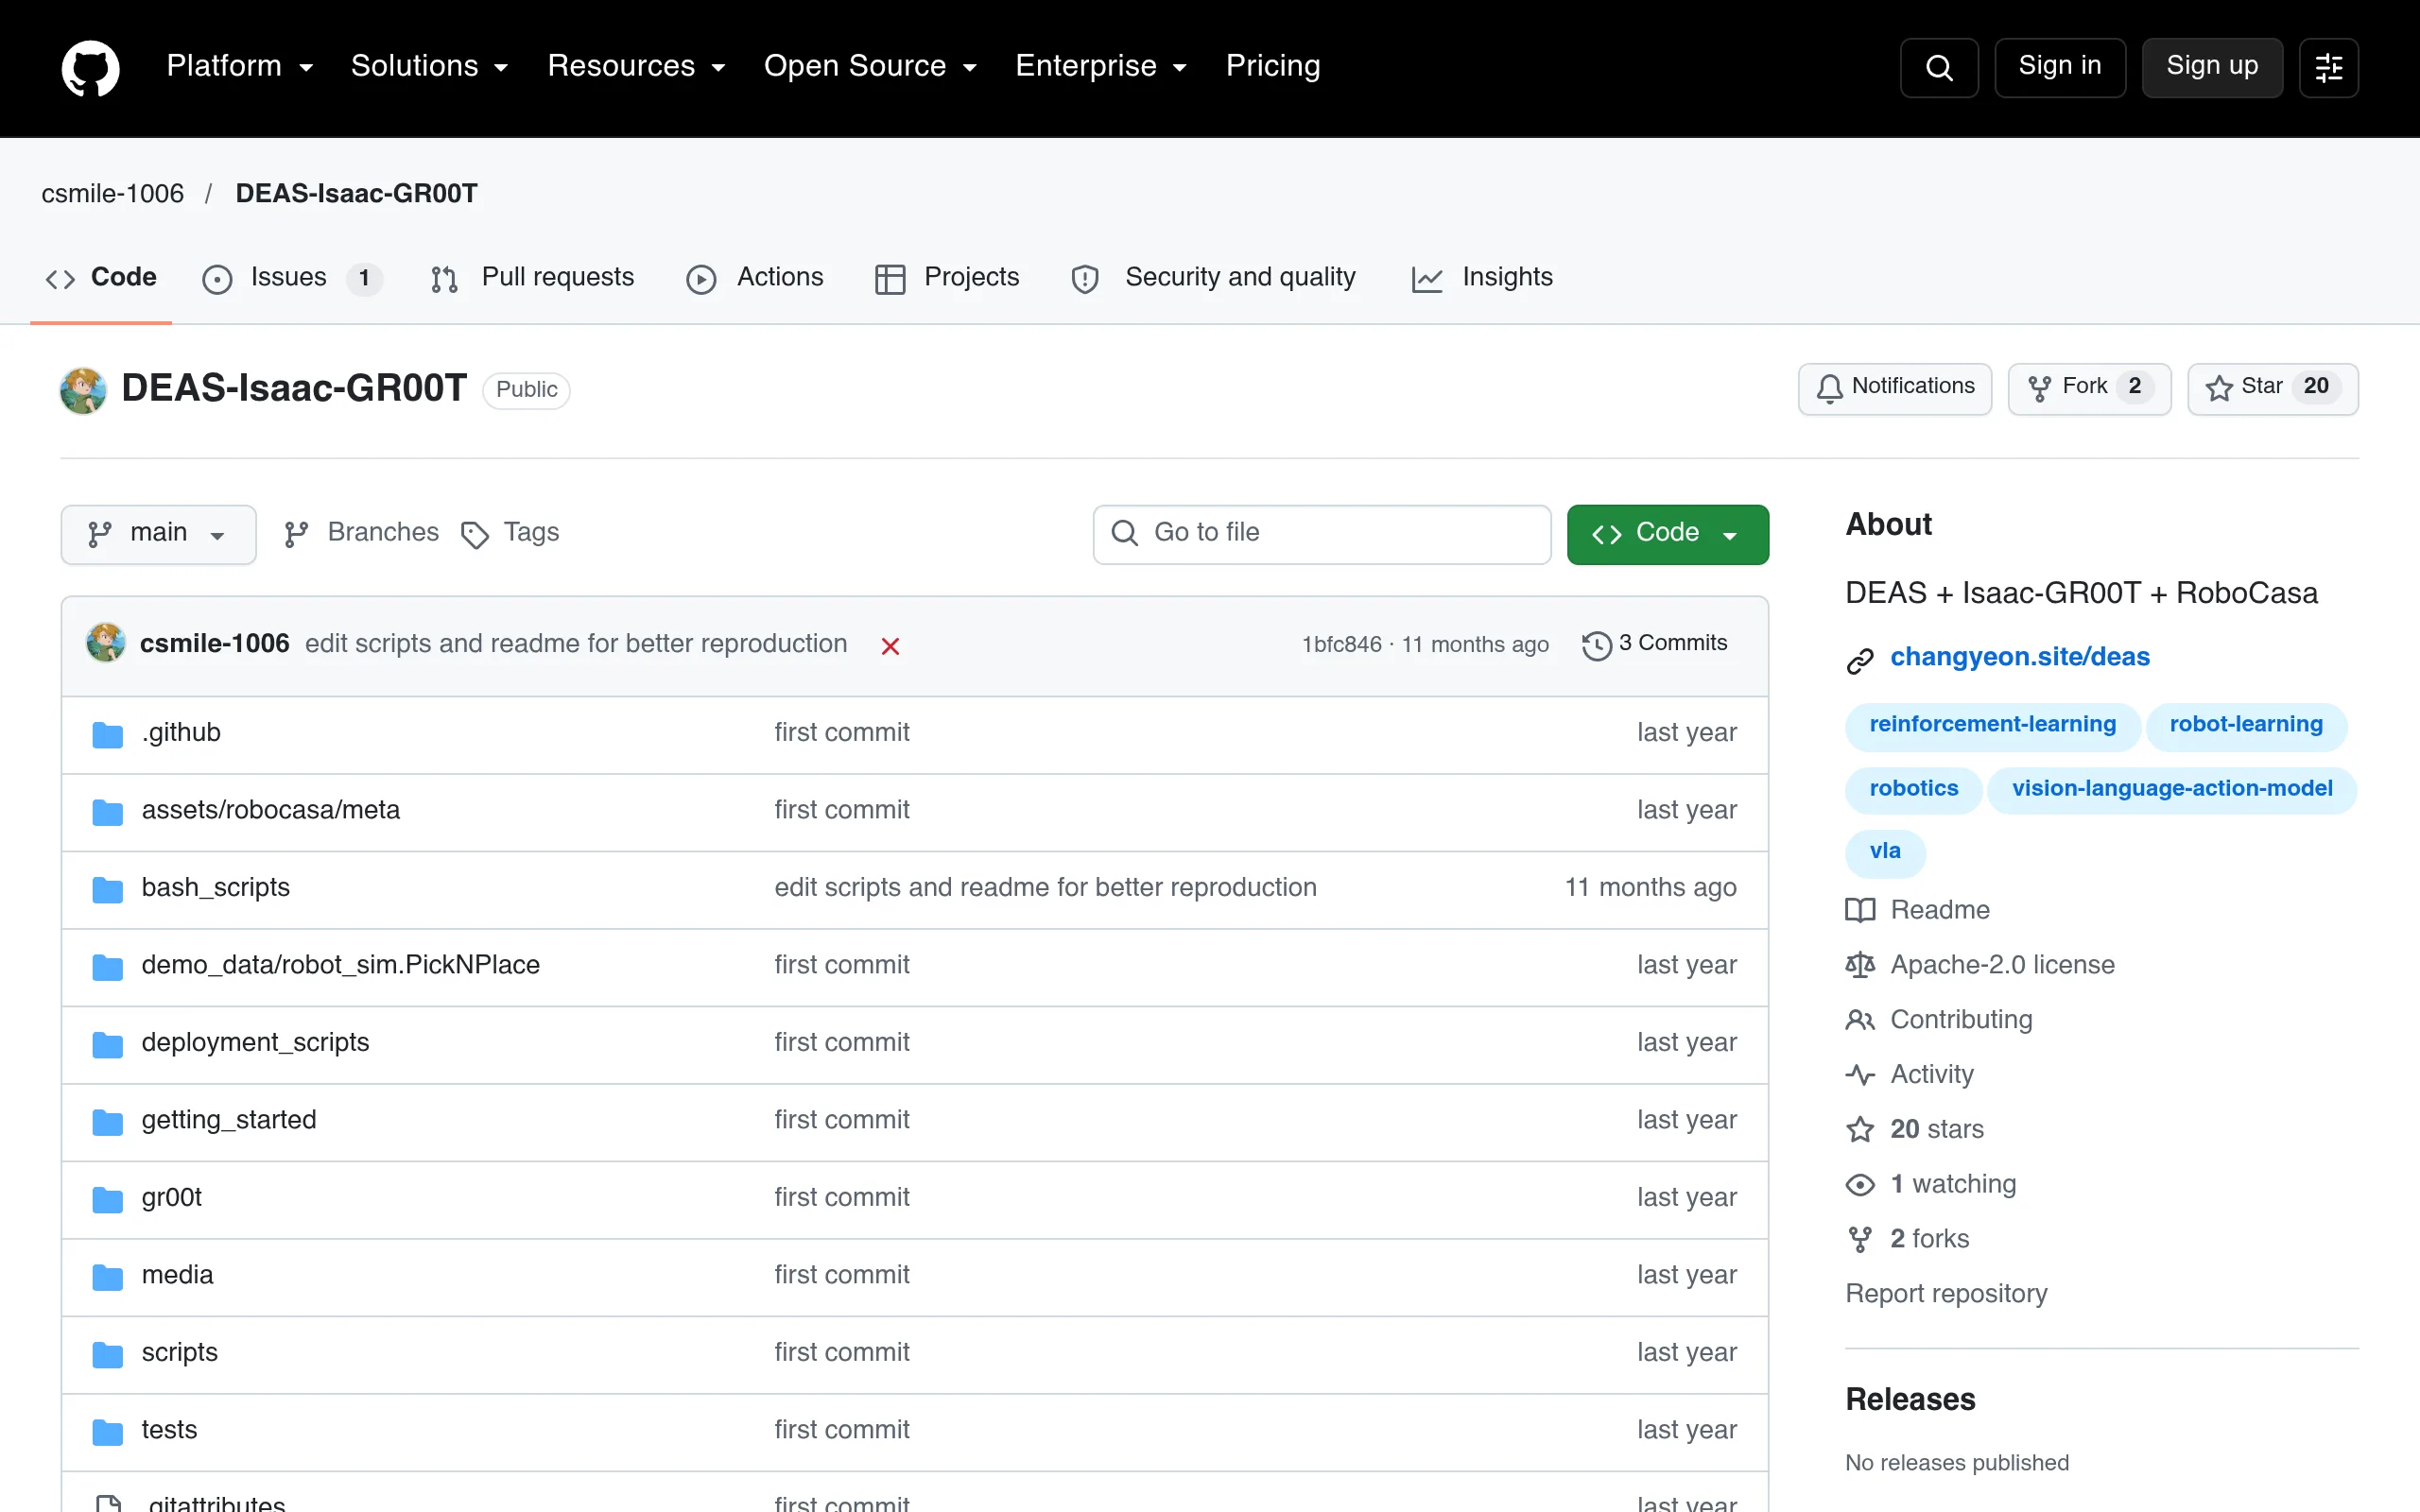
Task: Click the Readme book icon
Action: (1859, 910)
